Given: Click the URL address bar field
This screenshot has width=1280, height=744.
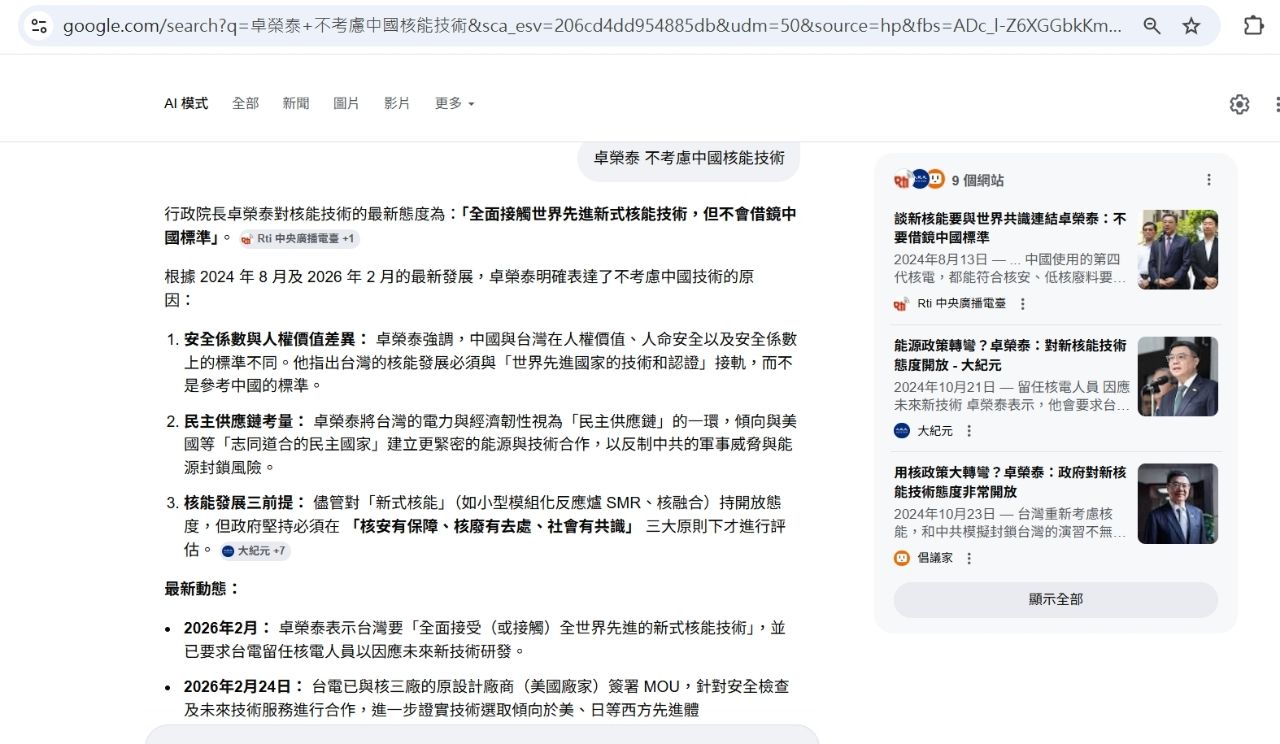Looking at the screenshot, I should (x=590, y=26).
